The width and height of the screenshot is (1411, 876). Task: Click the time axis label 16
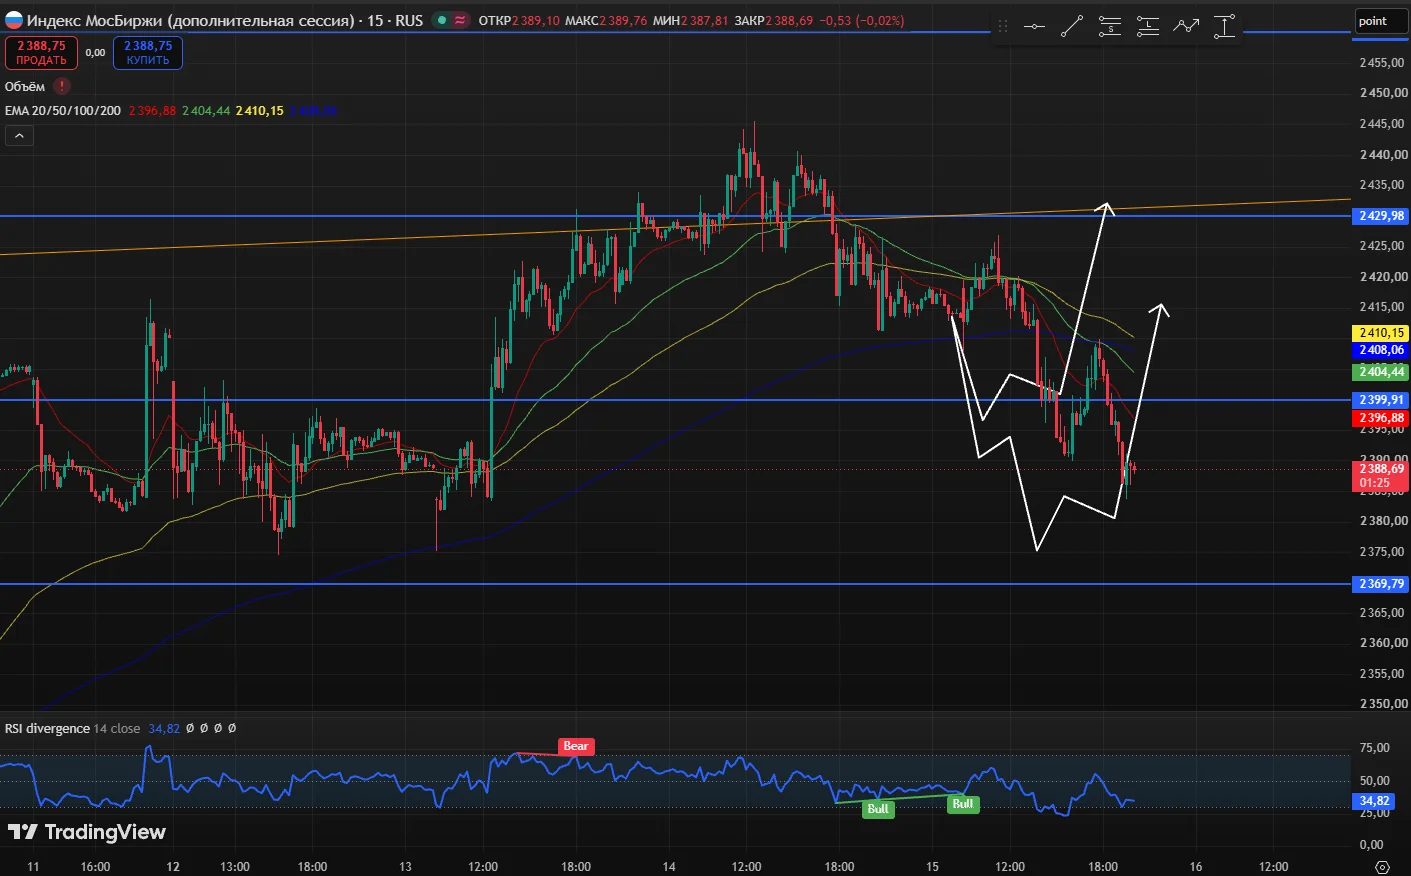tap(1196, 867)
